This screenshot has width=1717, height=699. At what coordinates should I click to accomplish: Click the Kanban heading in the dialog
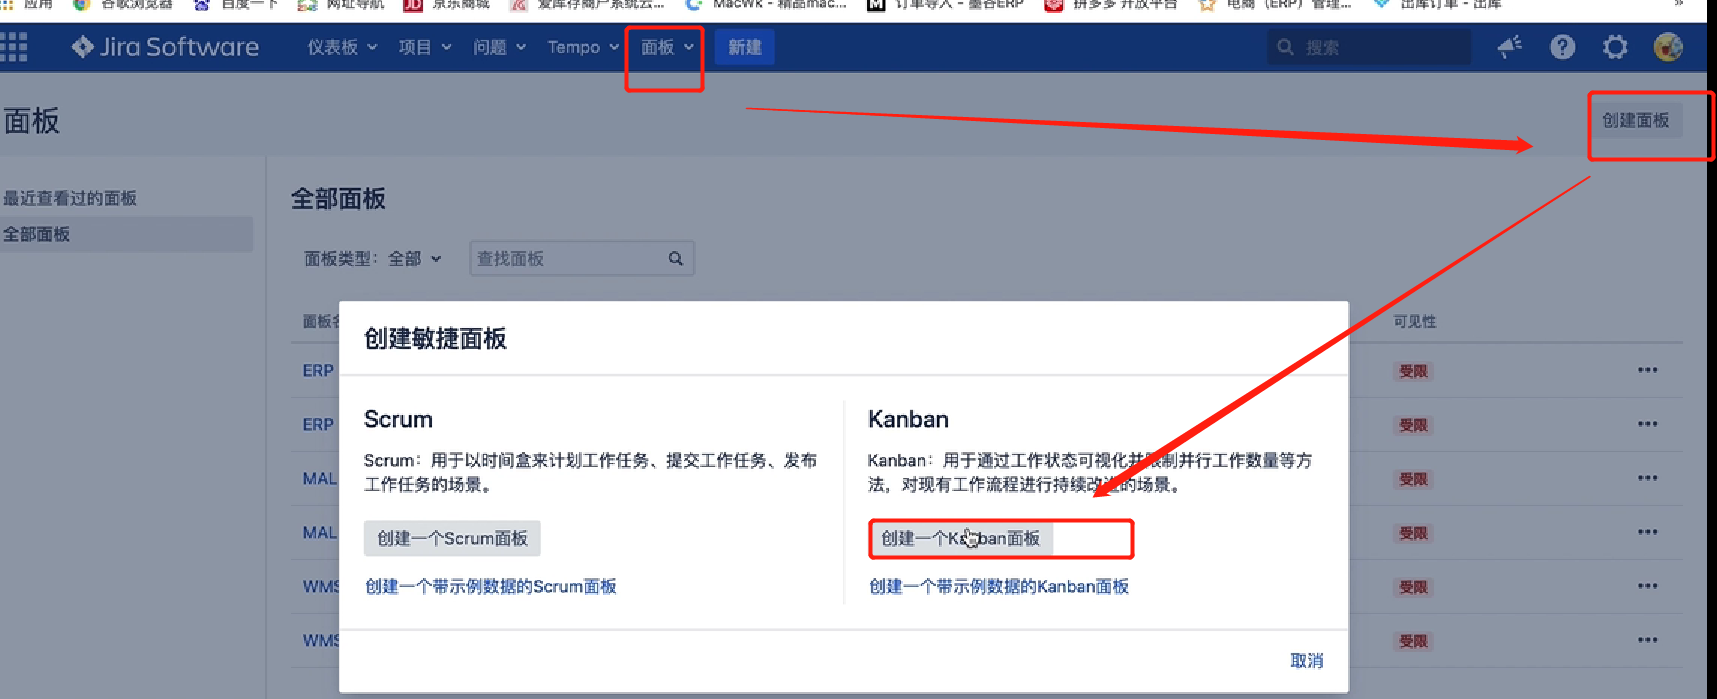(x=908, y=419)
